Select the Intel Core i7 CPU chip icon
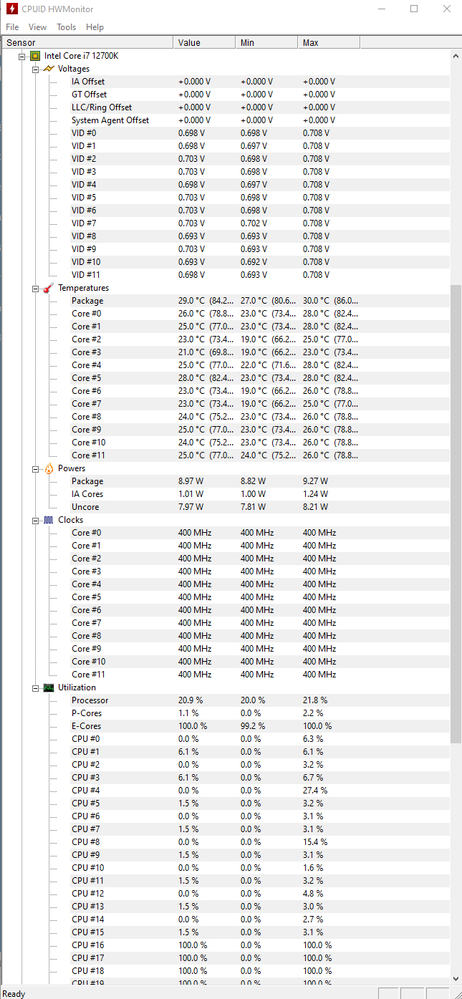This screenshot has width=462, height=999. pyautogui.click(x=36, y=56)
